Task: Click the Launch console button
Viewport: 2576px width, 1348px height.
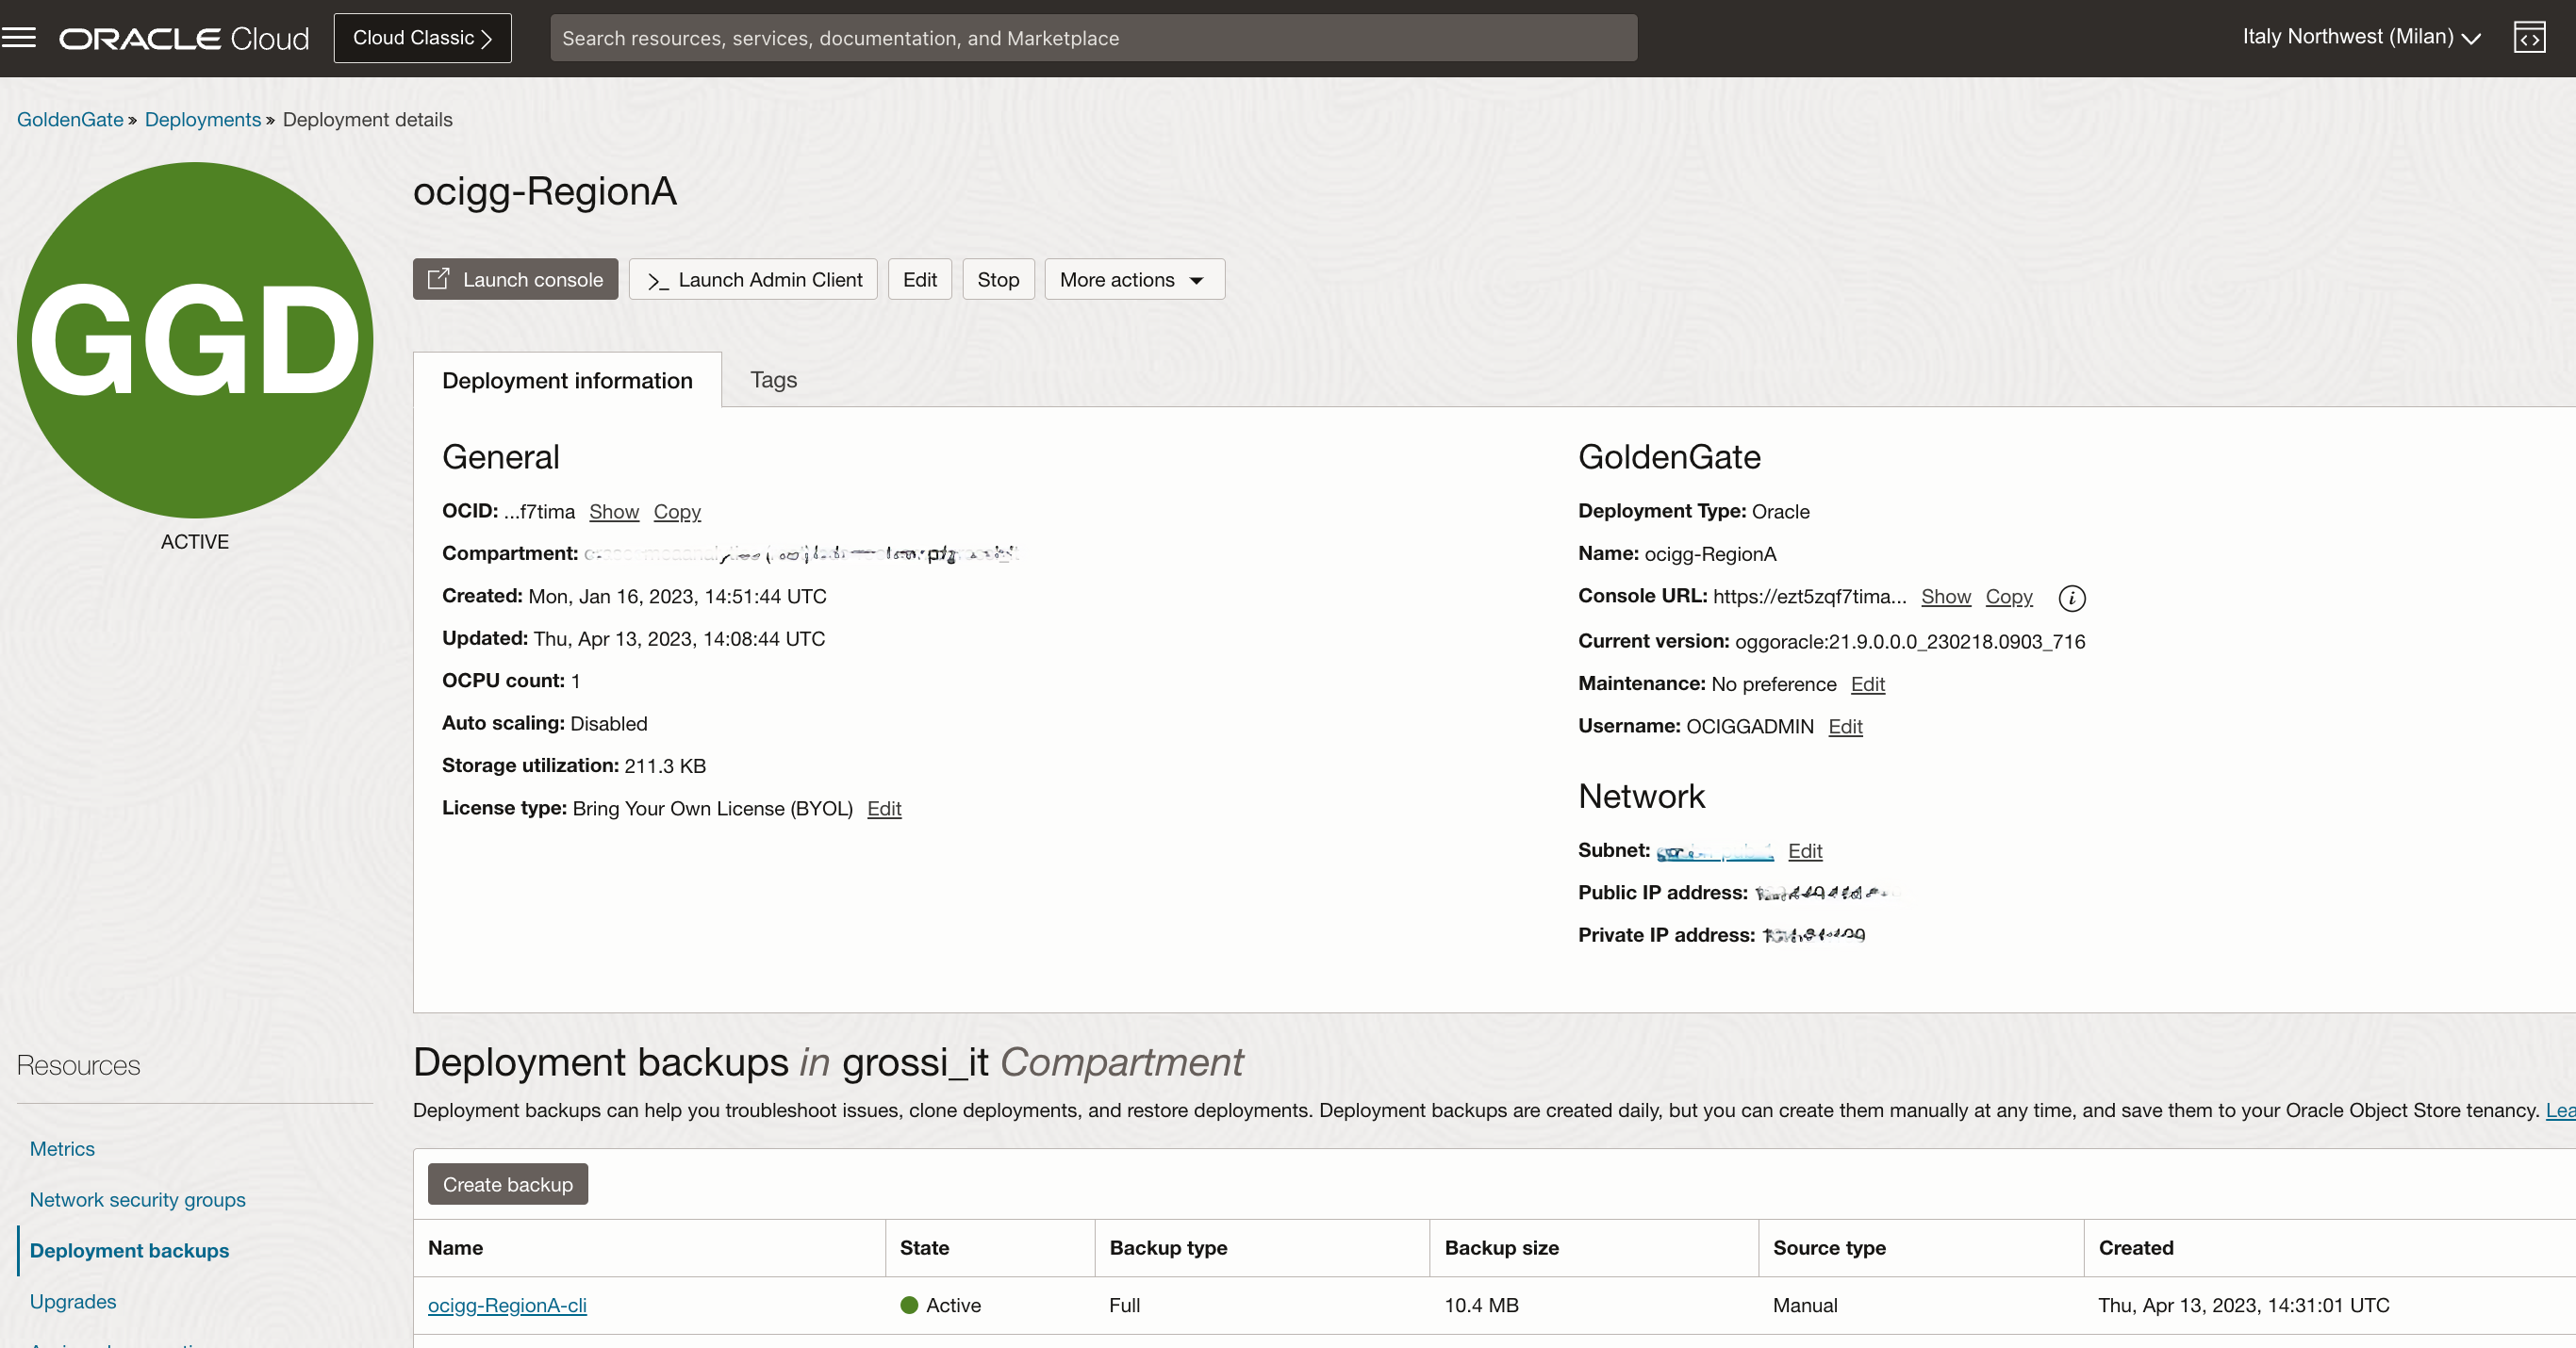Action: pos(515,280)
